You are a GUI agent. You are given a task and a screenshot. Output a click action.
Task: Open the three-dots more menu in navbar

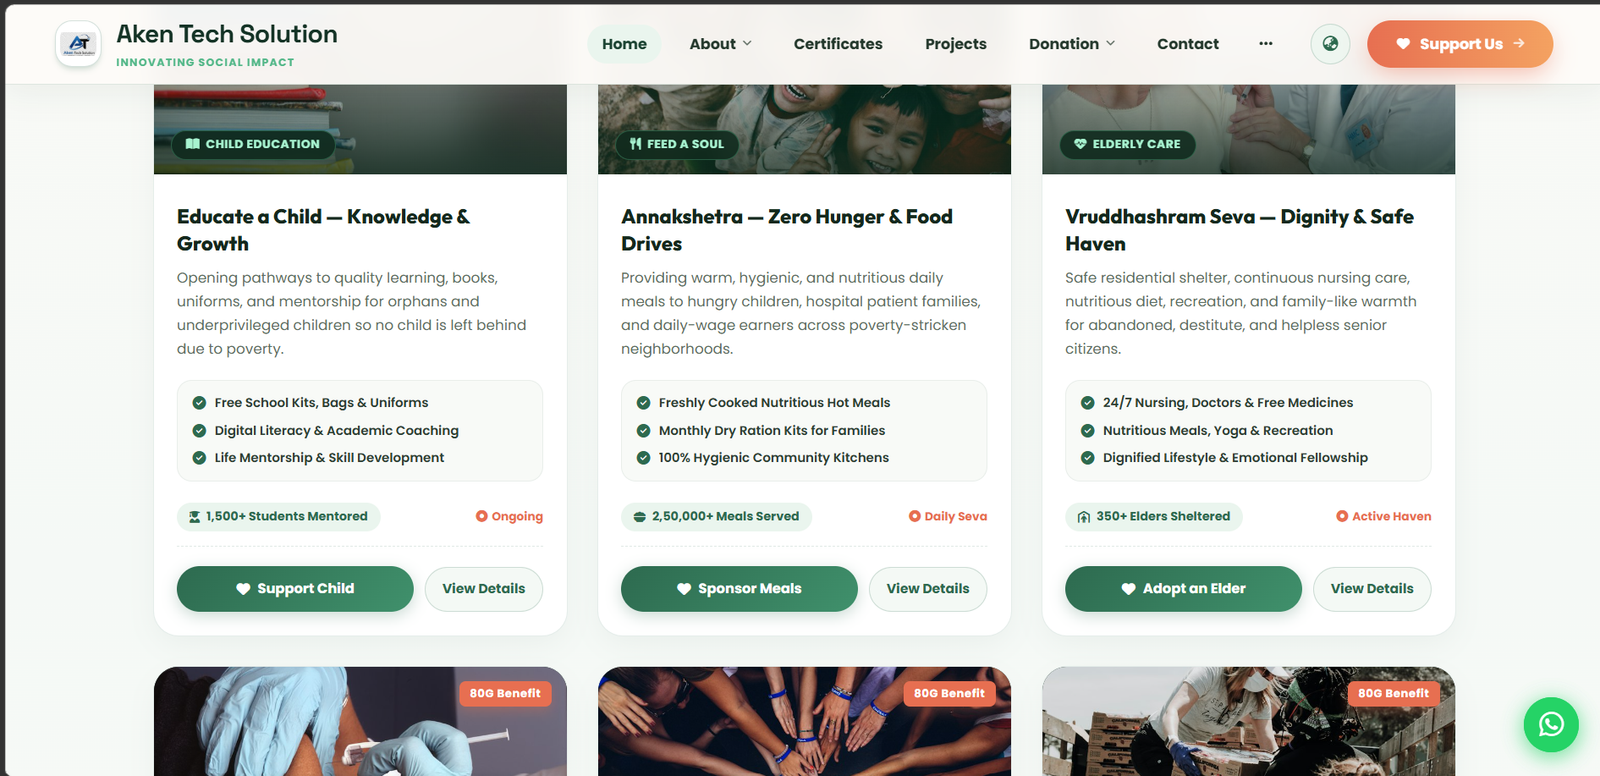[1266, 44]
